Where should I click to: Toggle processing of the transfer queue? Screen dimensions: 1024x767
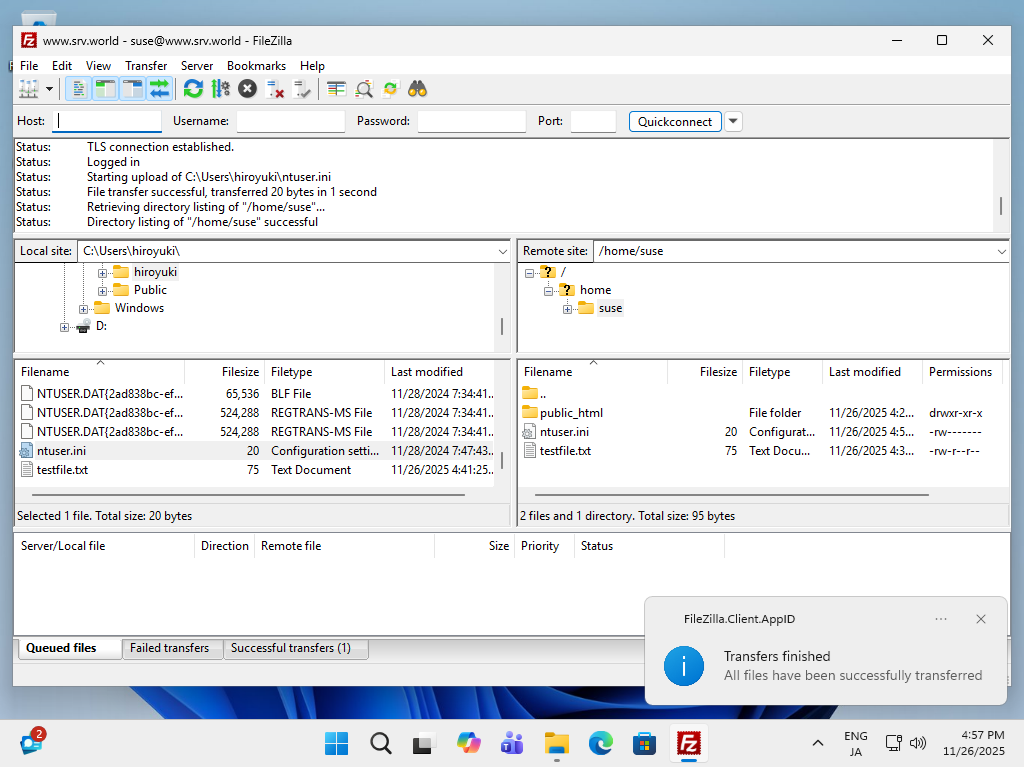220,89
